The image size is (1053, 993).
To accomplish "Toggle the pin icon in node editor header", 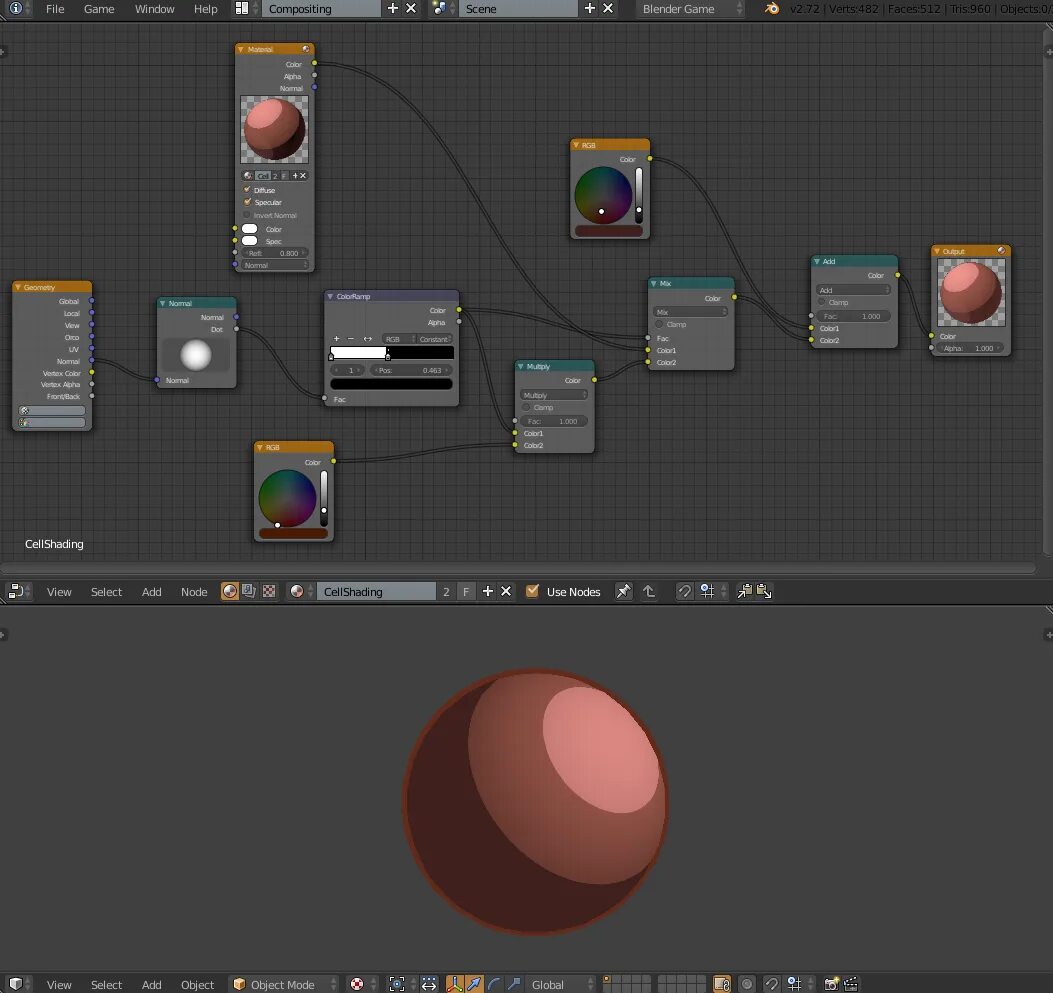I will [622, 591].
